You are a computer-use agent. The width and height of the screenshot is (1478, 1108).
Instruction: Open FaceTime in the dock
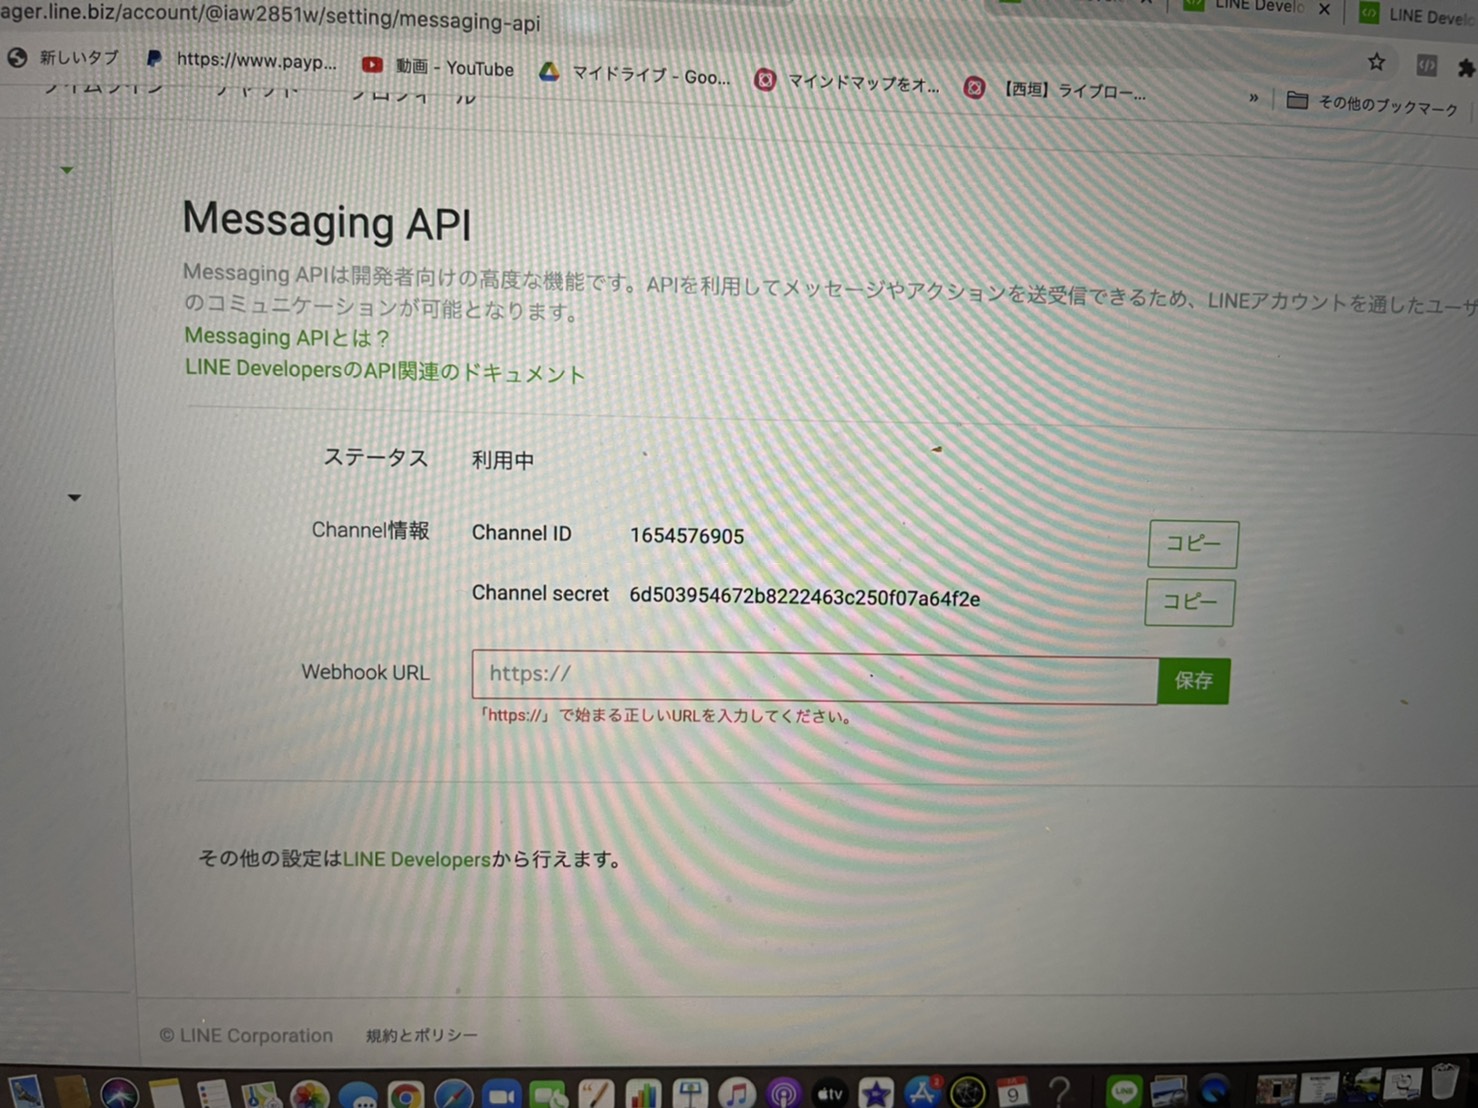point(548,1096)
